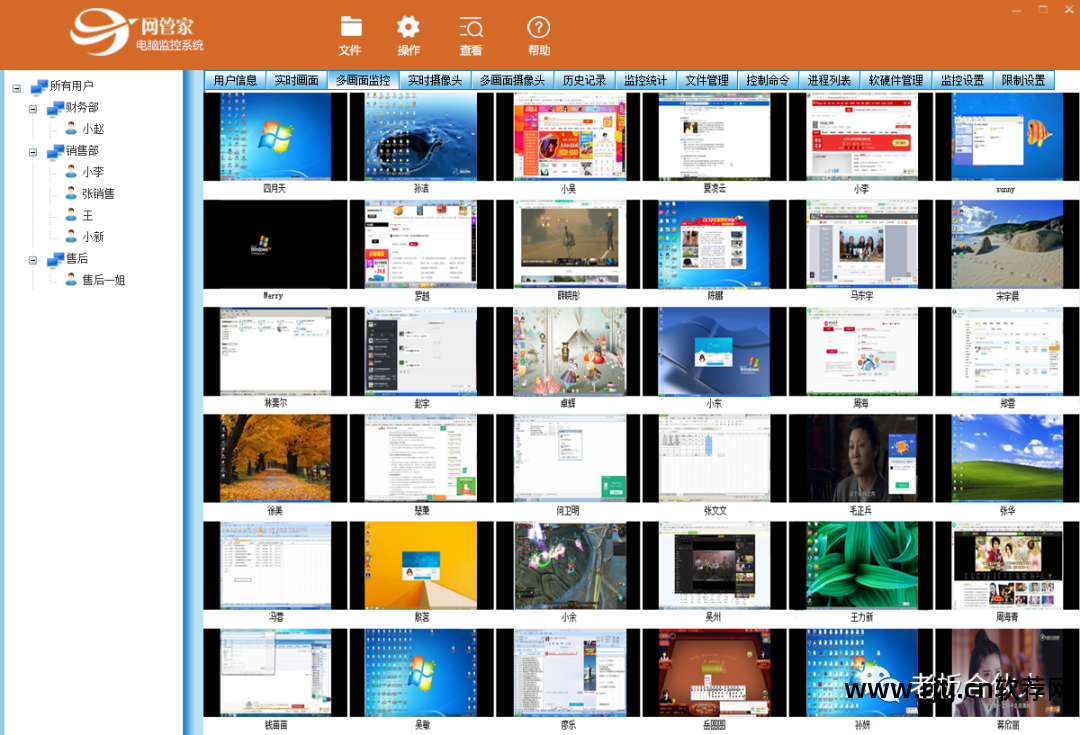Open the 软硬件管理 tab
1080x735 pixels.
896,80
